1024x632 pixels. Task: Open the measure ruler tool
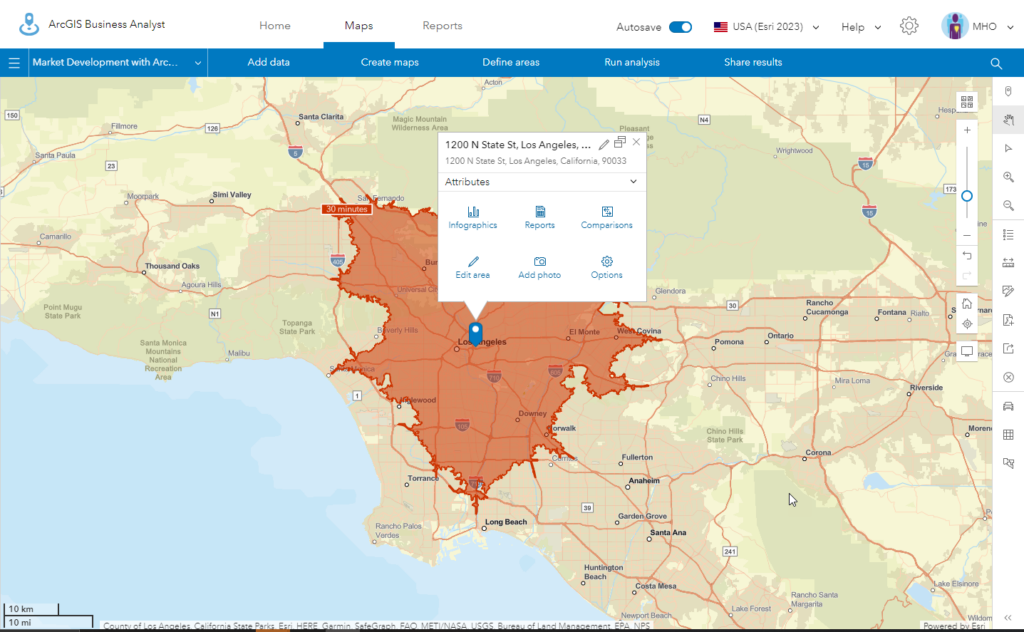click(1008, 262)
